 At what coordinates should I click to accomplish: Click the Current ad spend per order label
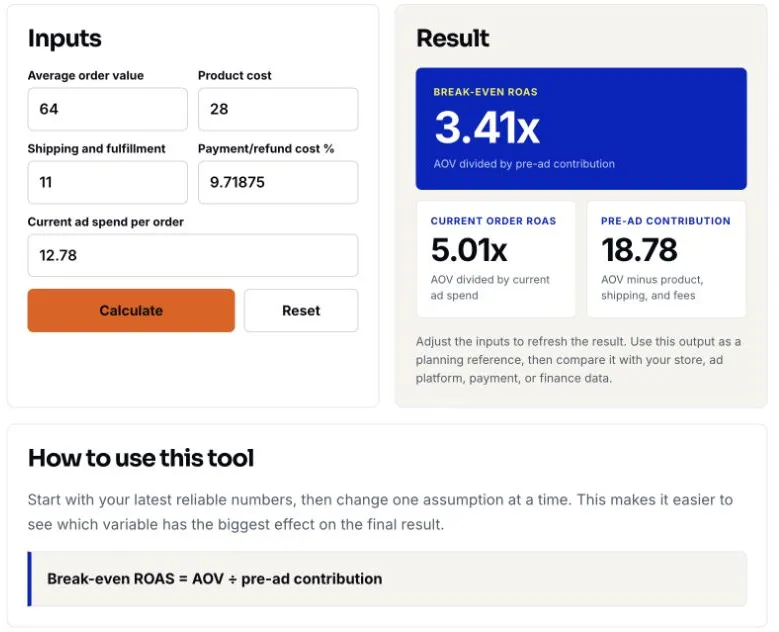pyautogui.click(x=106, y=222)
